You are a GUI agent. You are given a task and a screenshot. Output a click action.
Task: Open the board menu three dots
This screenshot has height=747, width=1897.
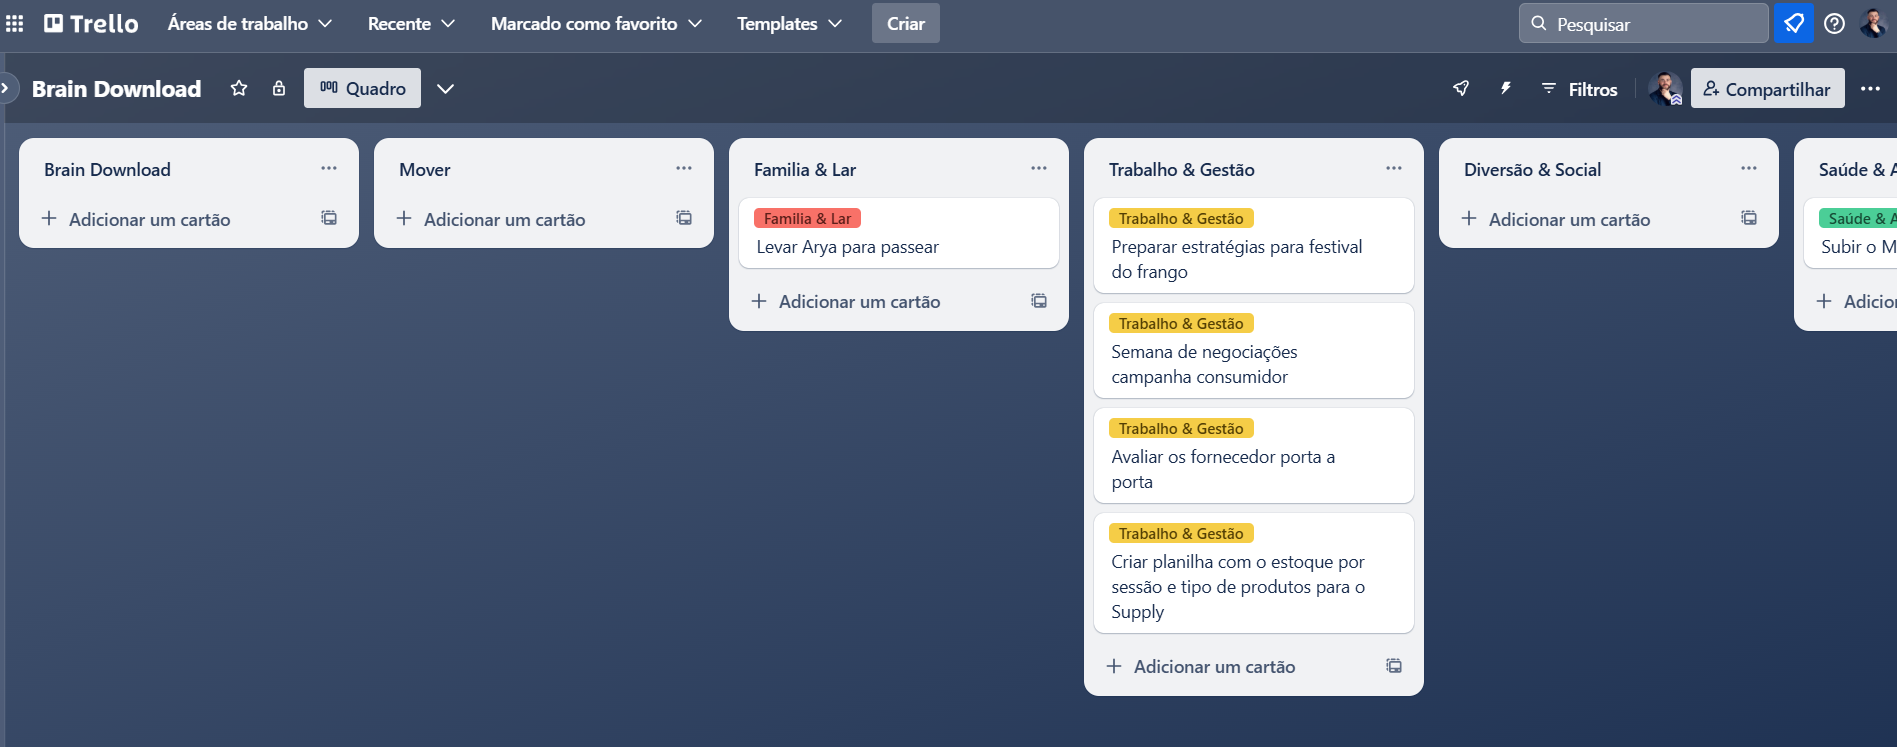(x=1870, y=89)
